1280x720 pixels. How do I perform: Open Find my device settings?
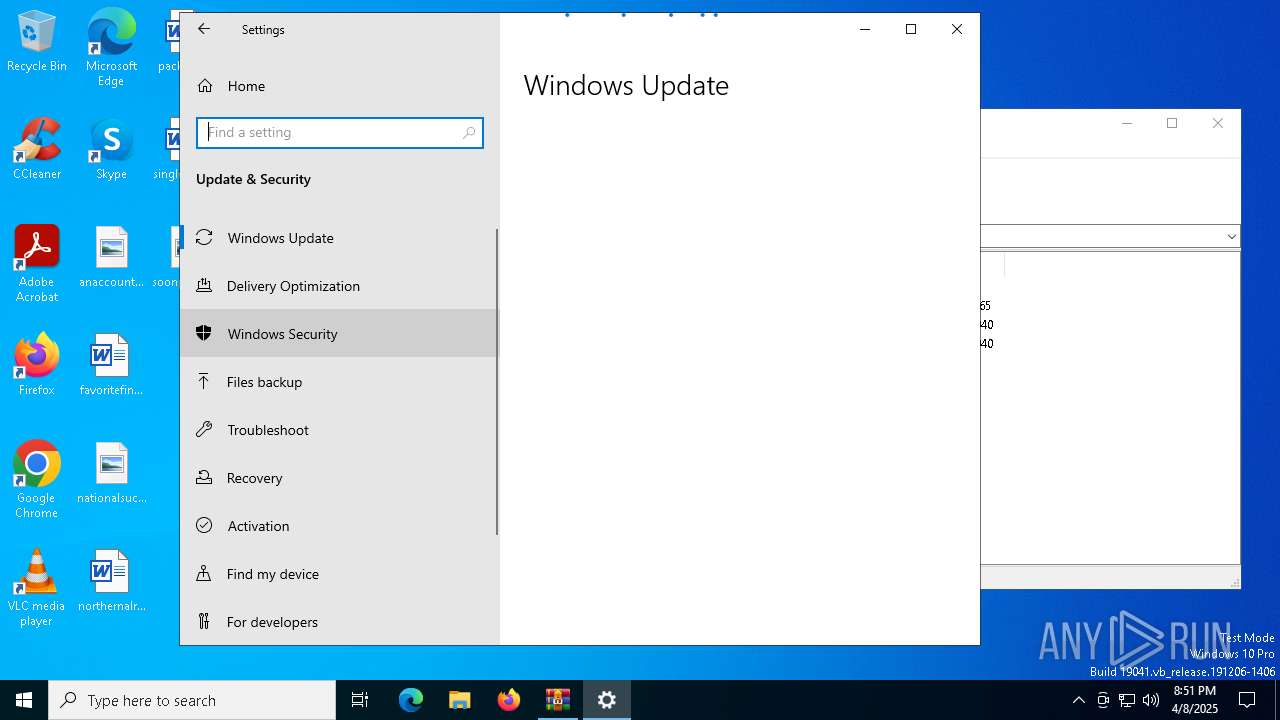[339, 574]
